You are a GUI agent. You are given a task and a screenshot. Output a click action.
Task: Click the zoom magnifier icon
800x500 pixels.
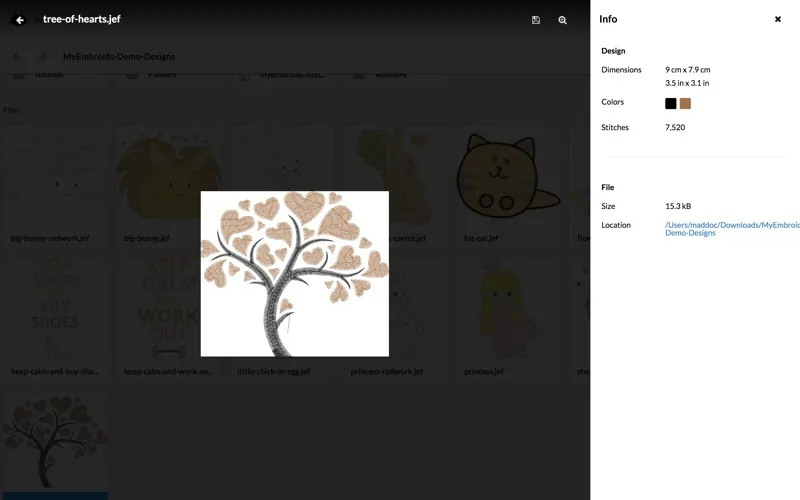(x=562, y=20)
